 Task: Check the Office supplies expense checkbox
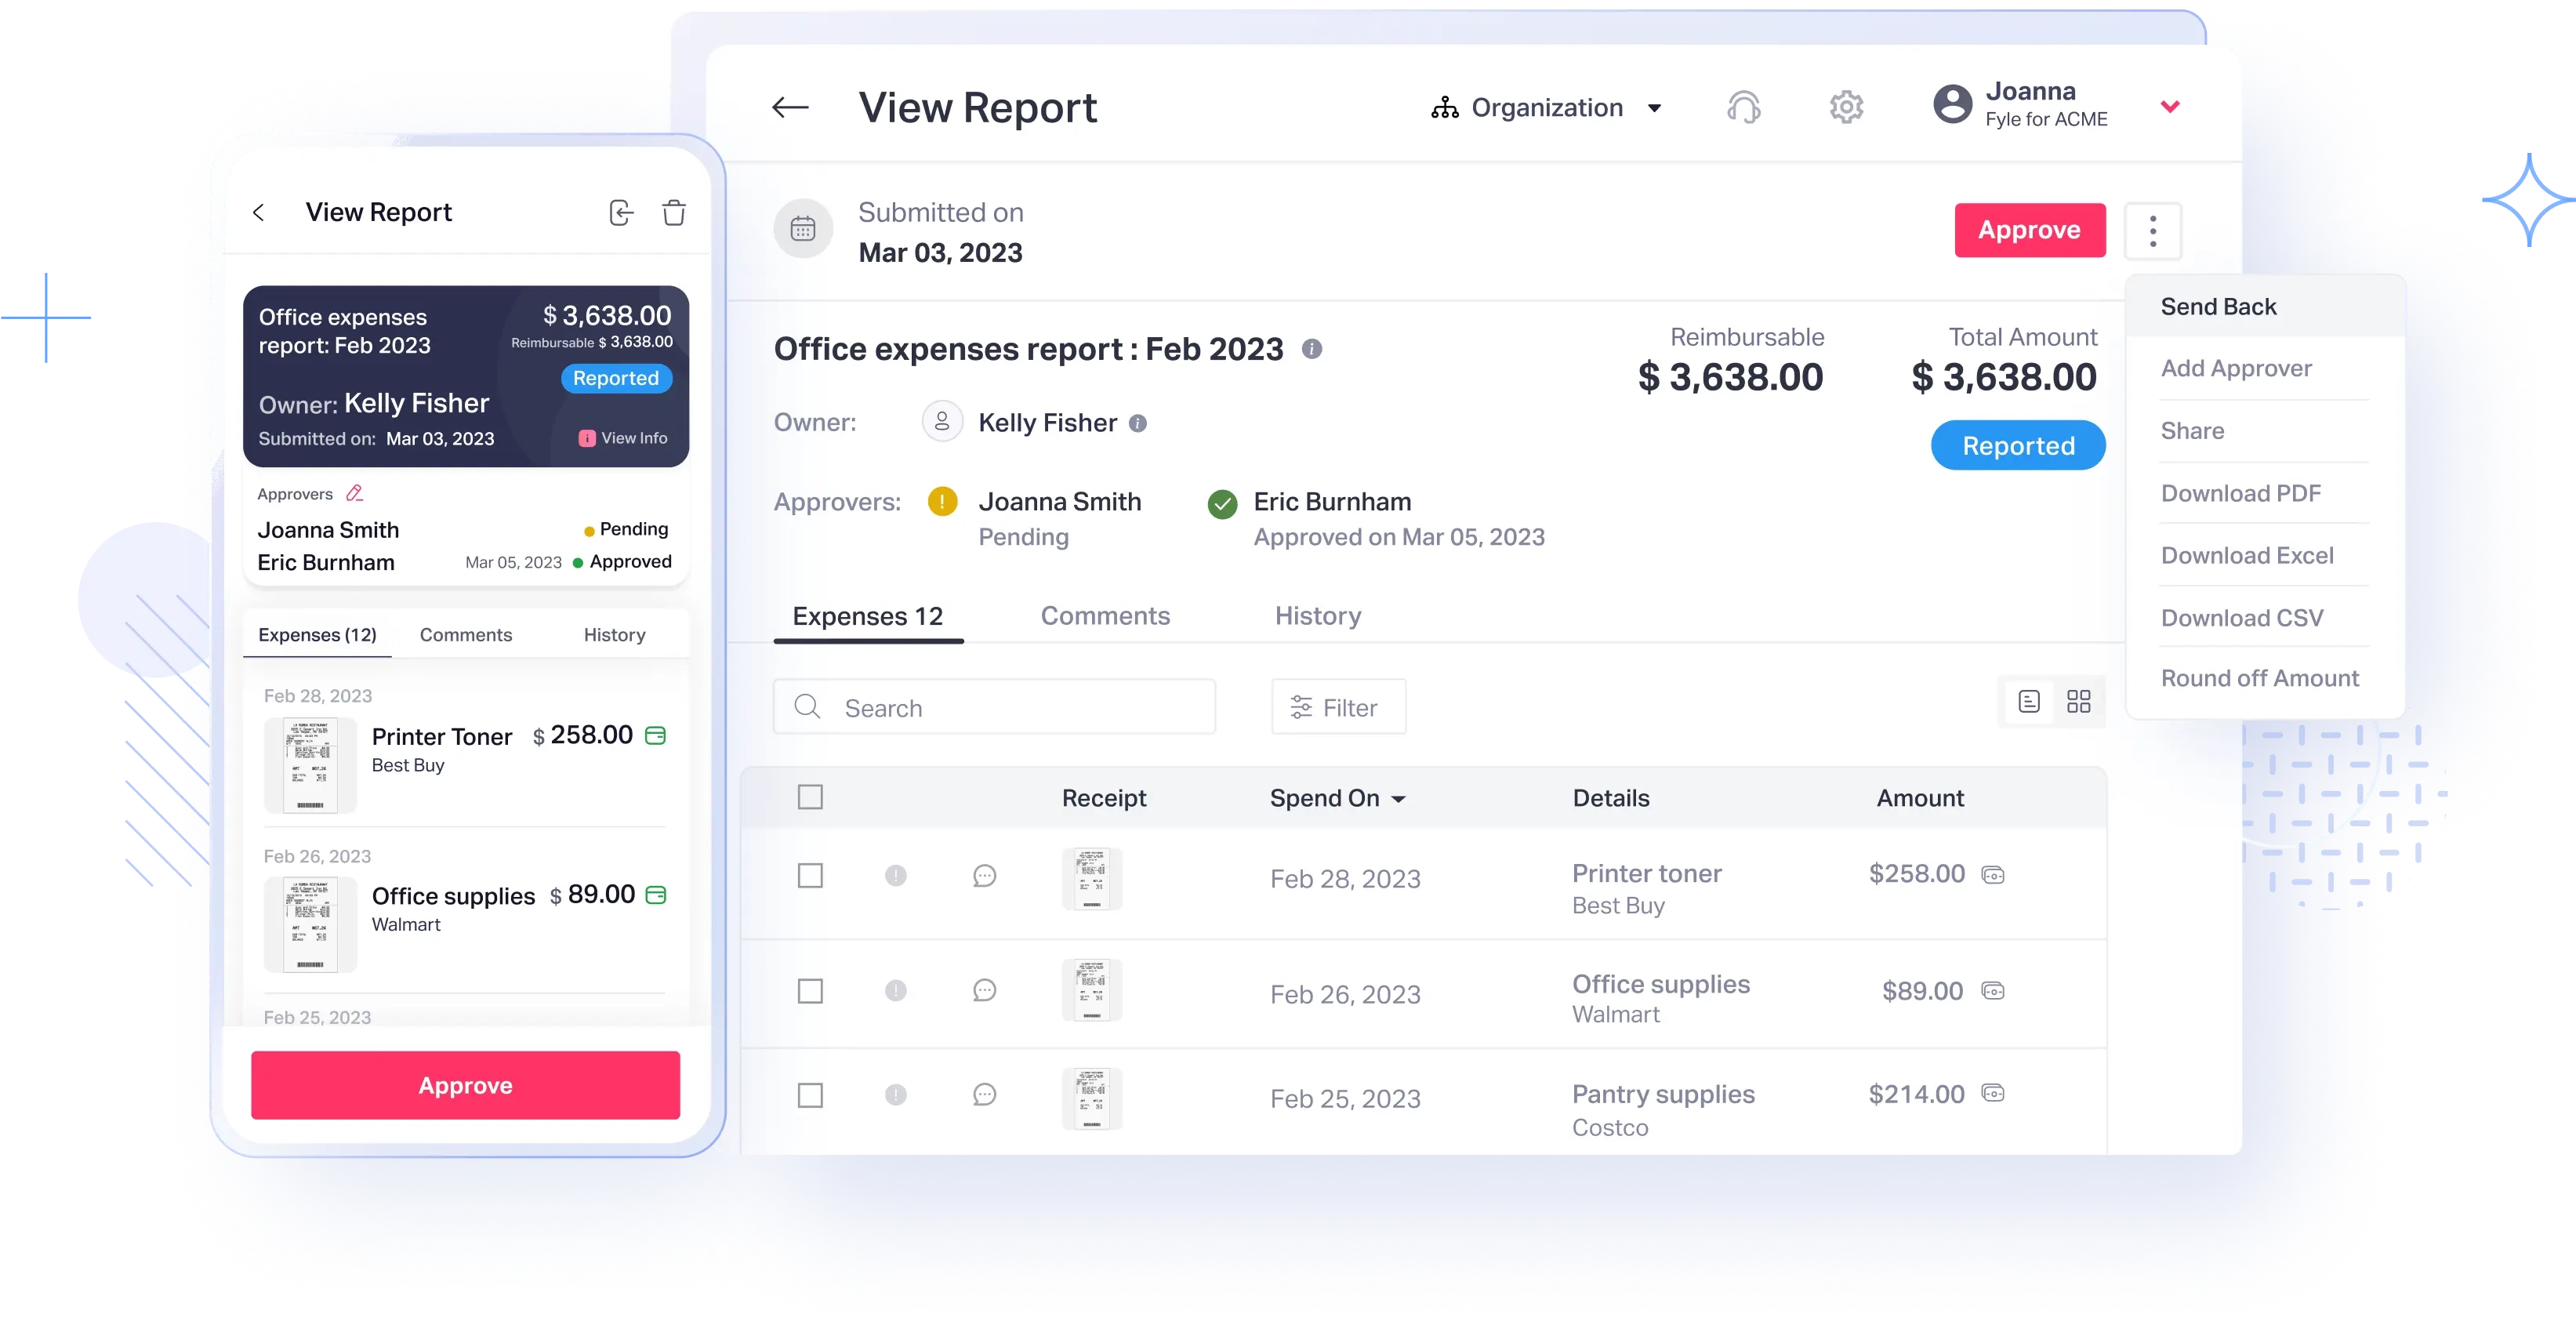810,991
